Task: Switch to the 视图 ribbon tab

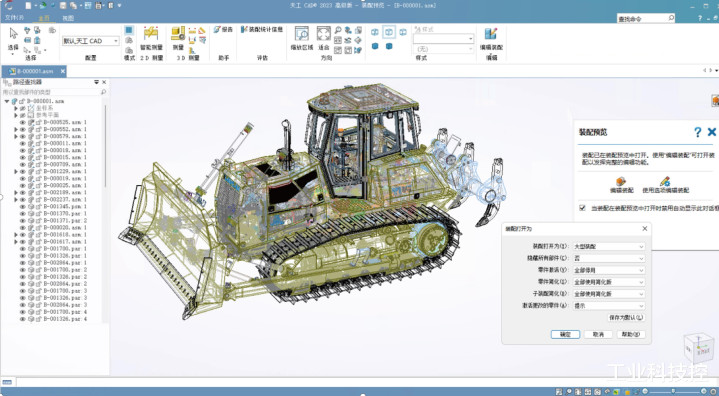Action: coord(68,18)
